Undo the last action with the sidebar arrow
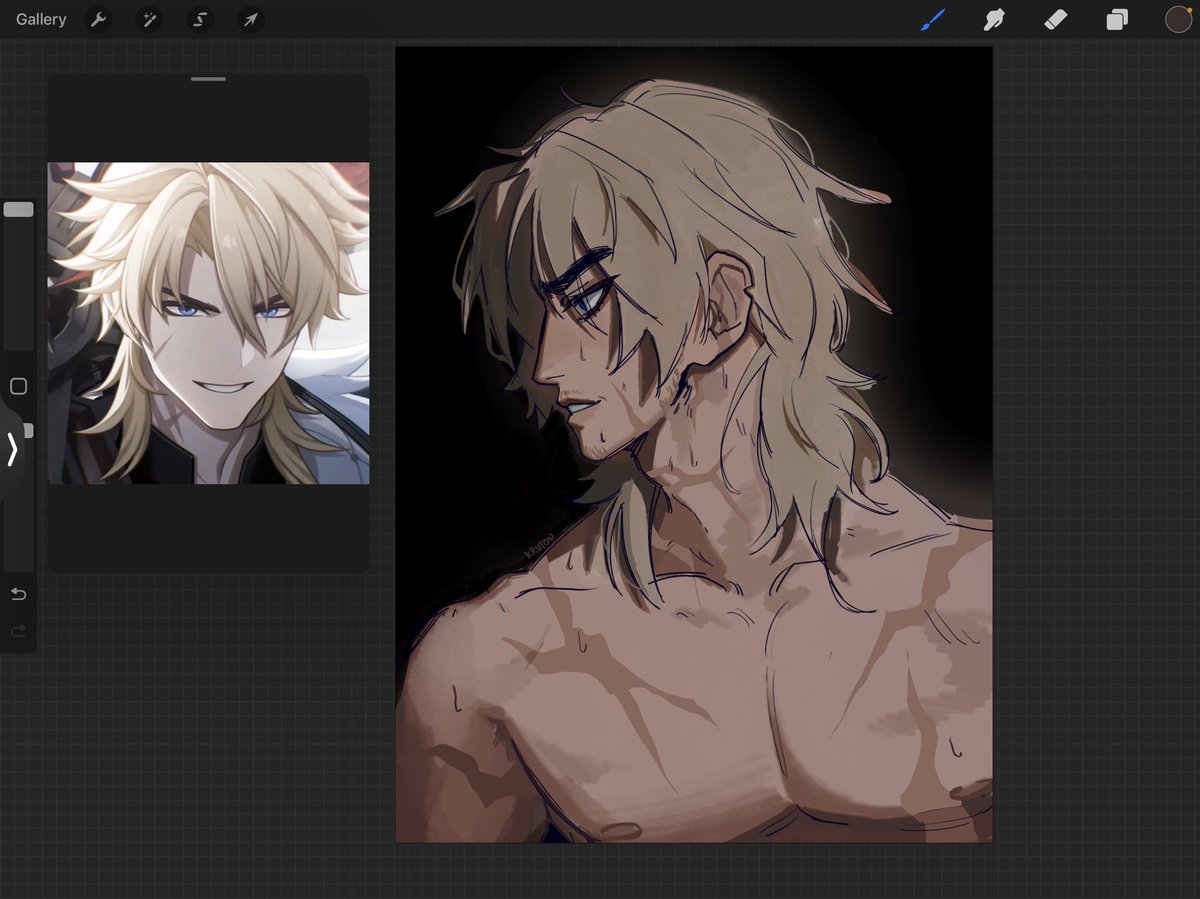The image size is (1200, 899). [x=18, y=594]
